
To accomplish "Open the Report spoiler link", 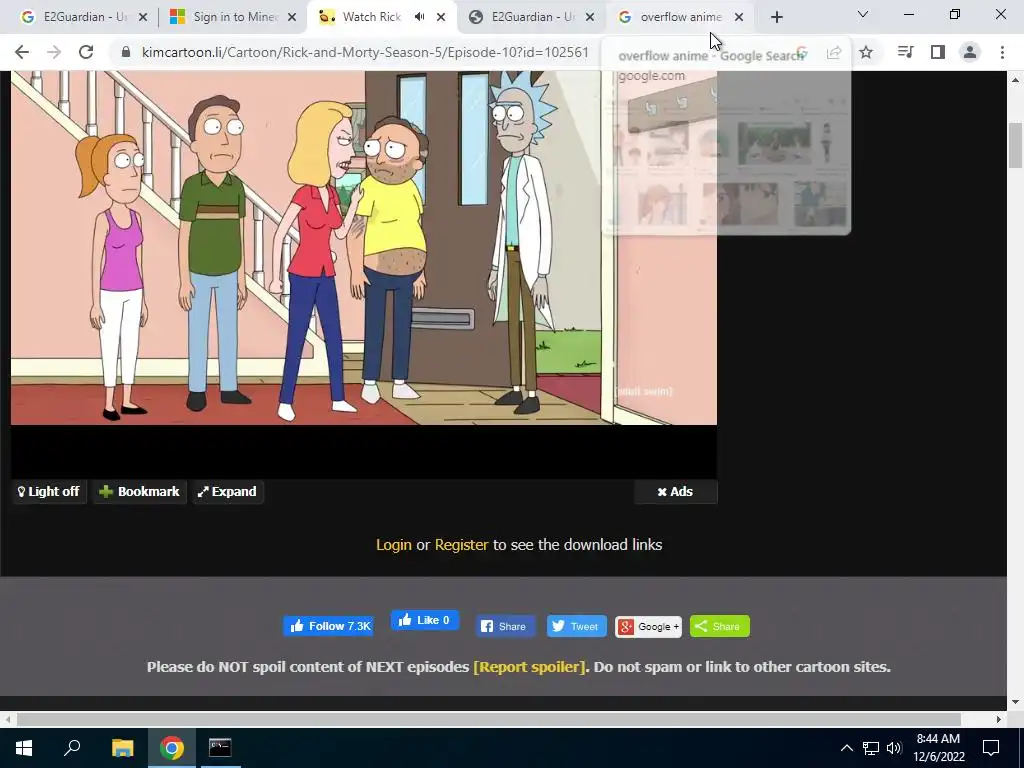I will pyautogui.click(x=530, y=667).
